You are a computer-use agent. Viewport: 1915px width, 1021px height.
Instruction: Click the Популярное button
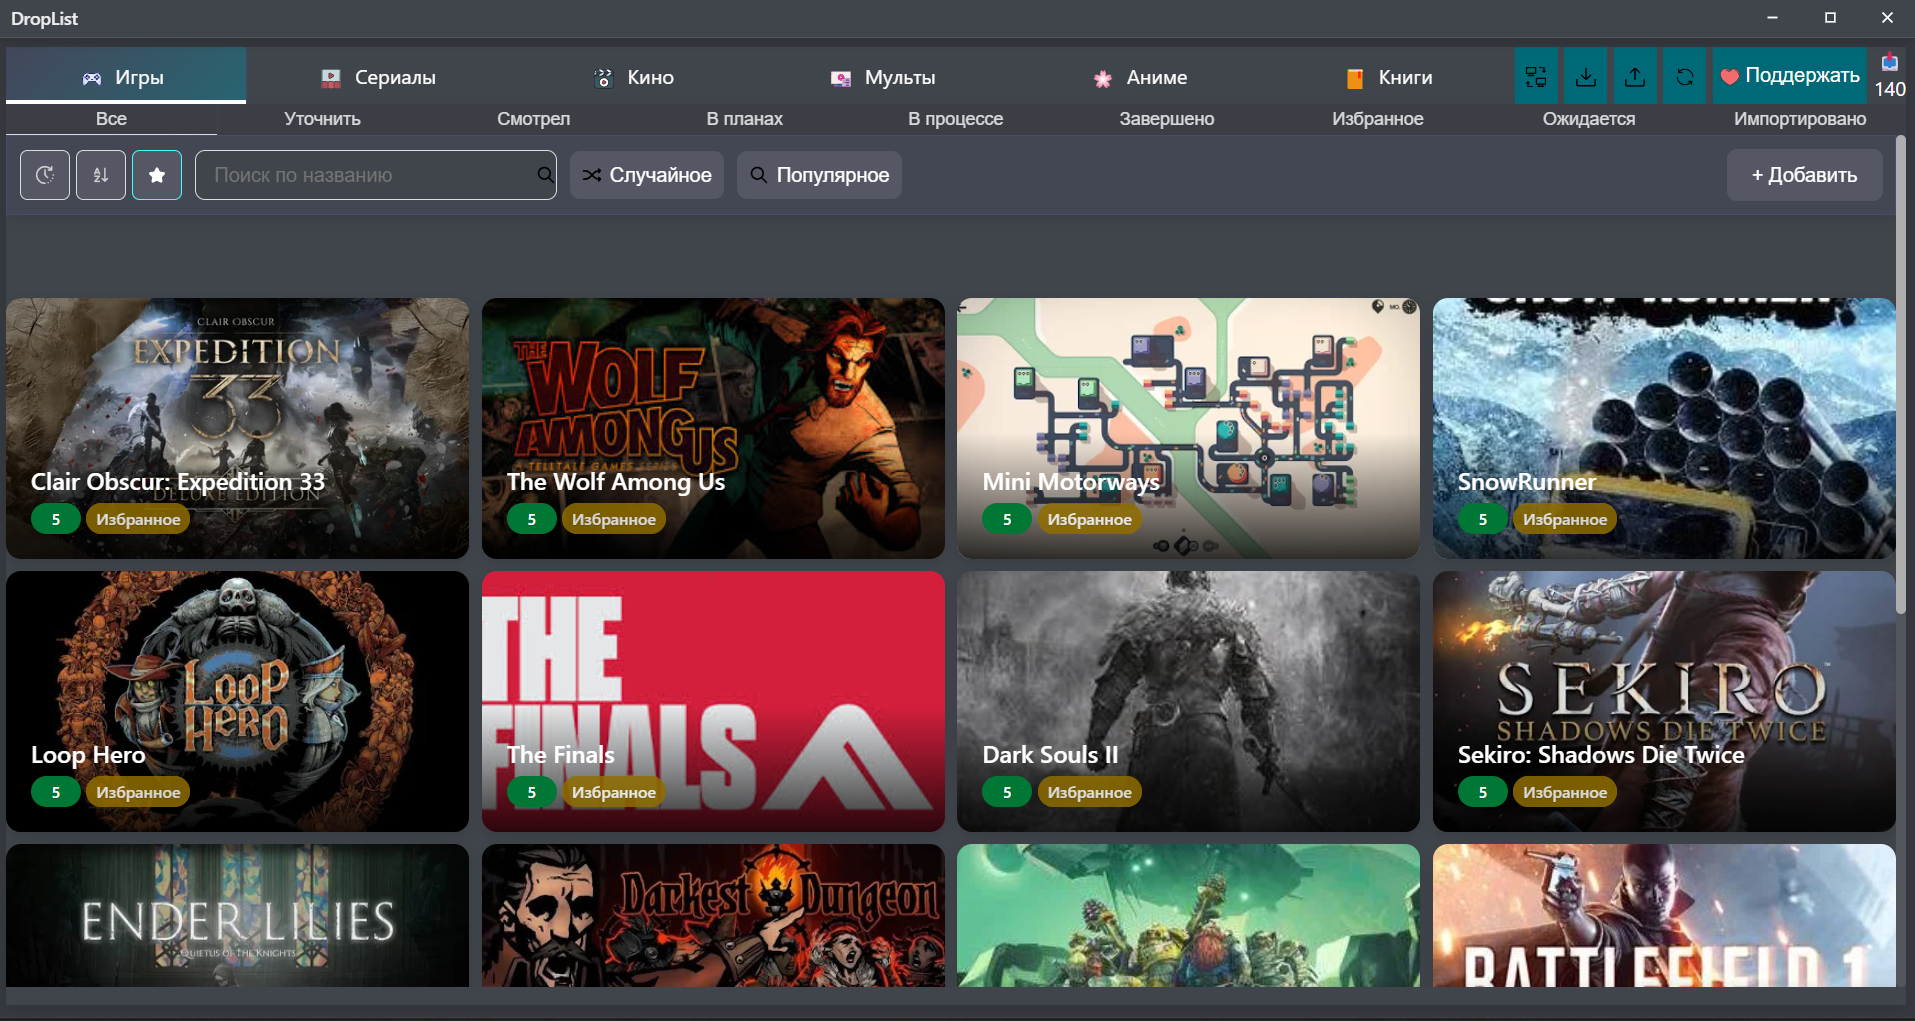click(x=819, y=175)
